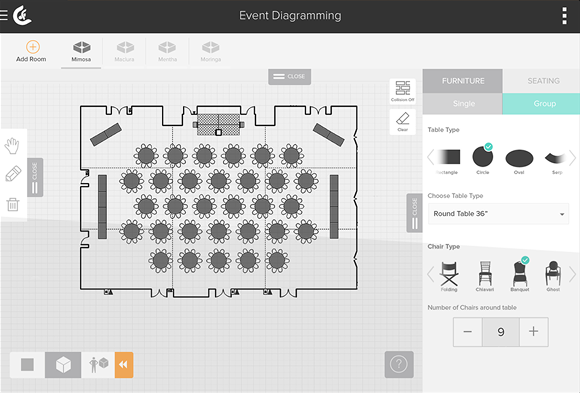Select the hand pan tool
The width and height of the screenshot is (580, 393).
pyautogui.click(x=12, y=145)
